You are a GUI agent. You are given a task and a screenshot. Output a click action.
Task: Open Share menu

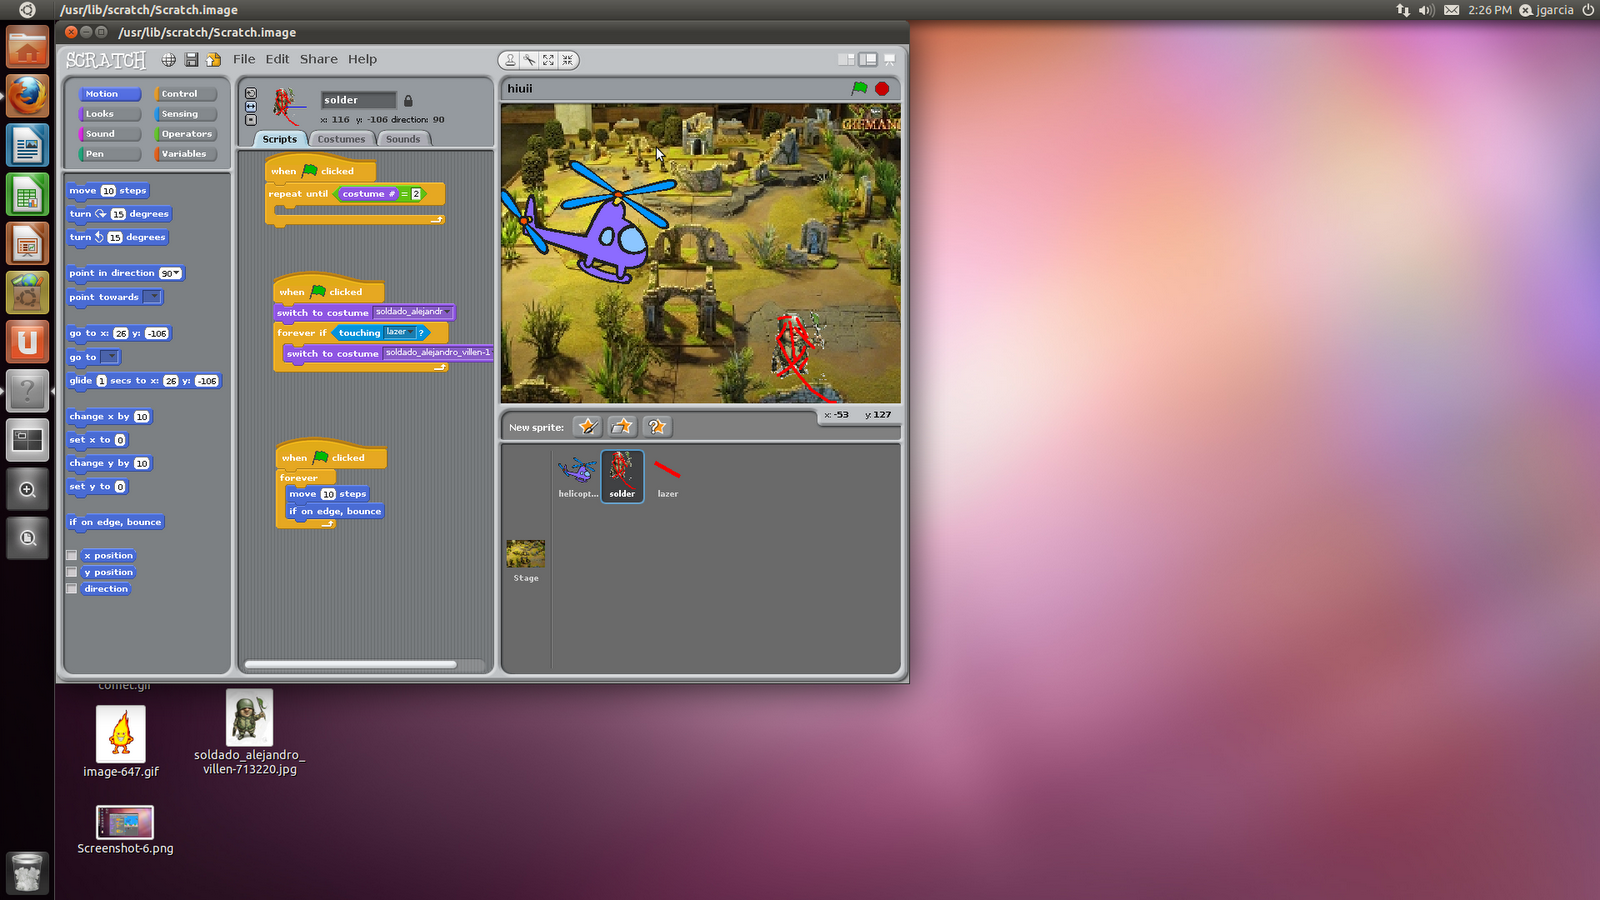[x=319, y=59]
